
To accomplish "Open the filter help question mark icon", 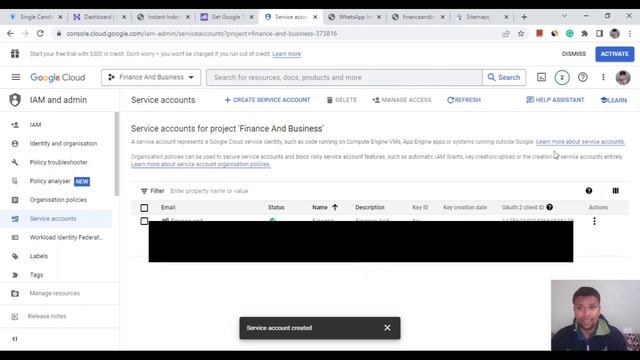I will click(x=589, y=191).
